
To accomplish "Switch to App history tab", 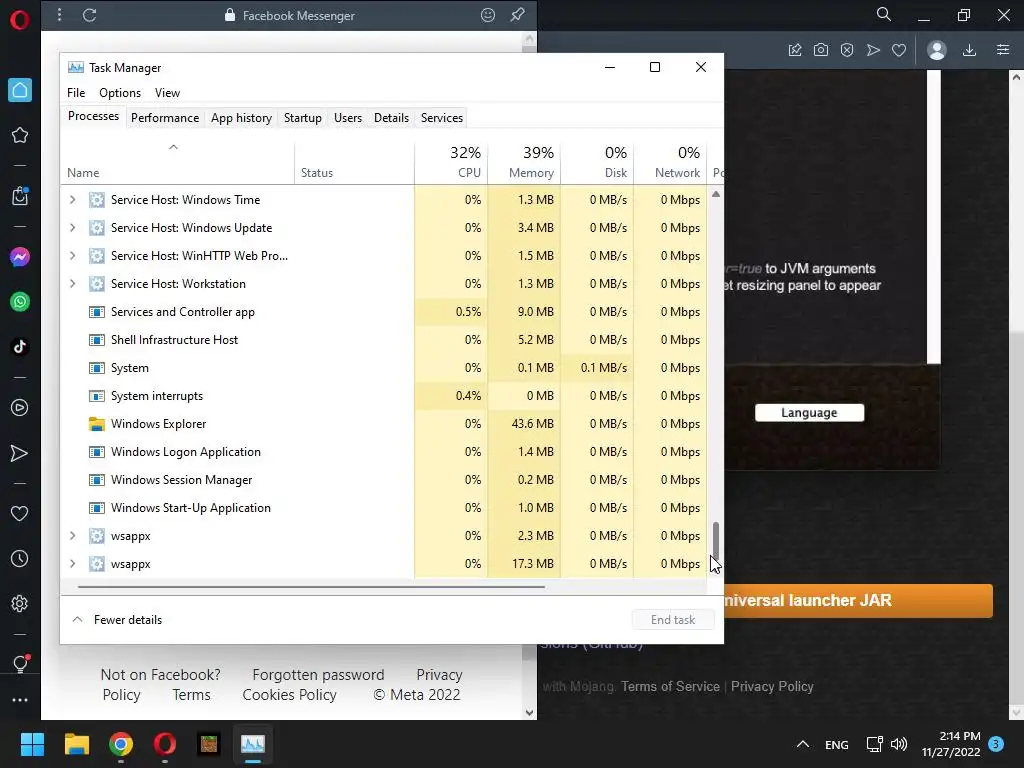I will 241,118.
